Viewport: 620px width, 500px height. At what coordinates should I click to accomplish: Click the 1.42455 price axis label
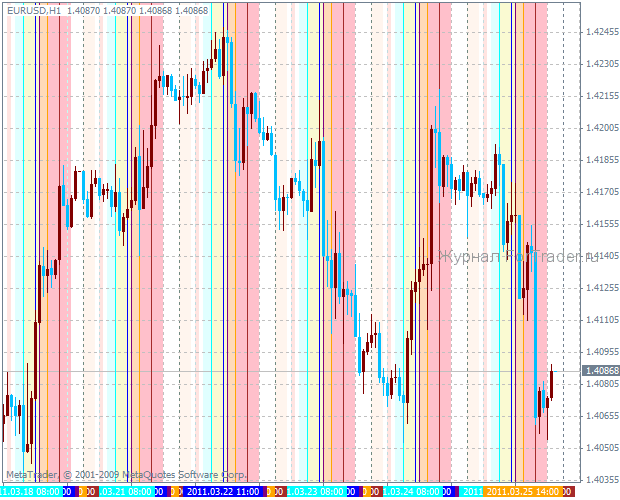tap(602, 32)
